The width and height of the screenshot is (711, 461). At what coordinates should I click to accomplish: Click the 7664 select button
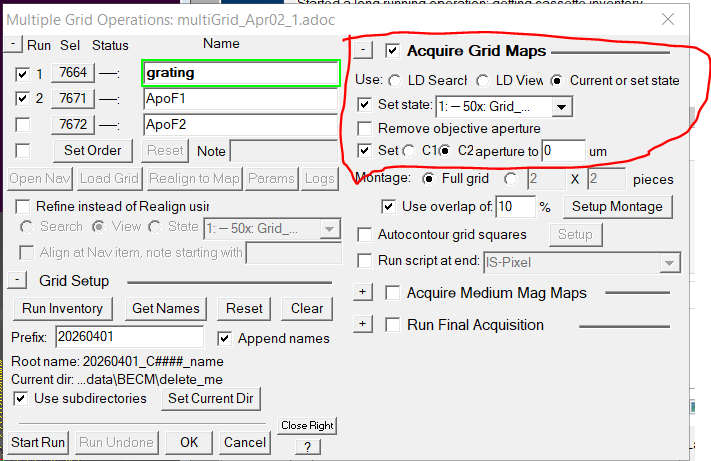pyautogui.click(x=73, y=73)
